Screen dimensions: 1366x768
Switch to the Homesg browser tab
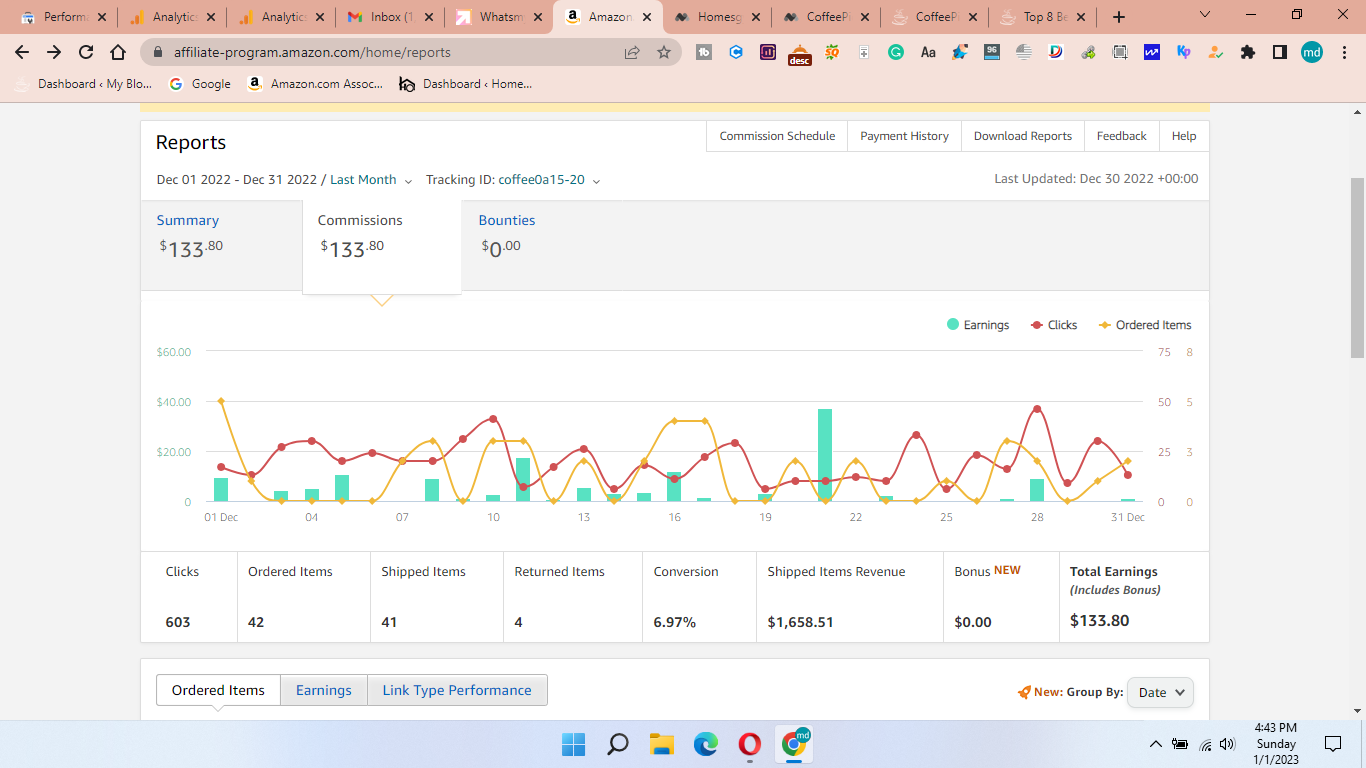coord(717,17)
